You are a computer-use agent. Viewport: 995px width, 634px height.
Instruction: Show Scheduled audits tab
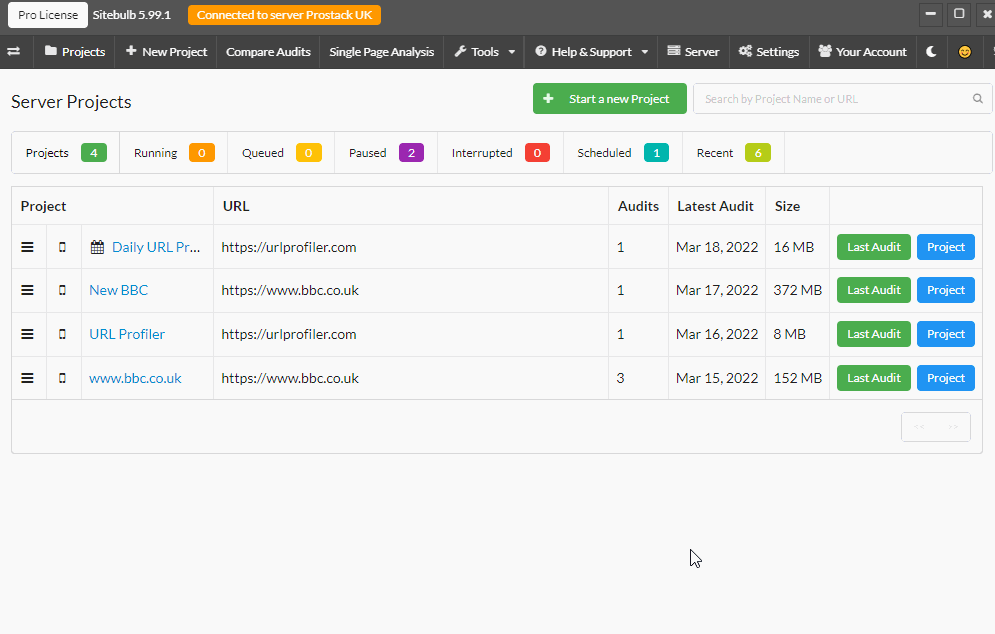coord(623,153)
